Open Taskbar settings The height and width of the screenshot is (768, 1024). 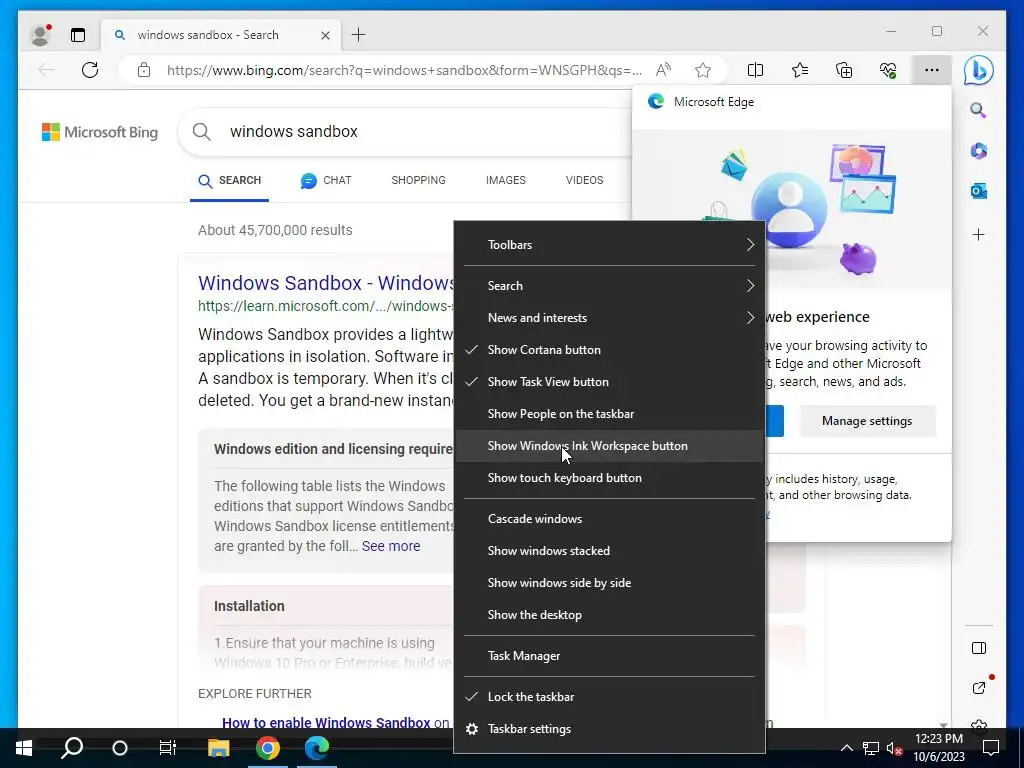(609, 729)
